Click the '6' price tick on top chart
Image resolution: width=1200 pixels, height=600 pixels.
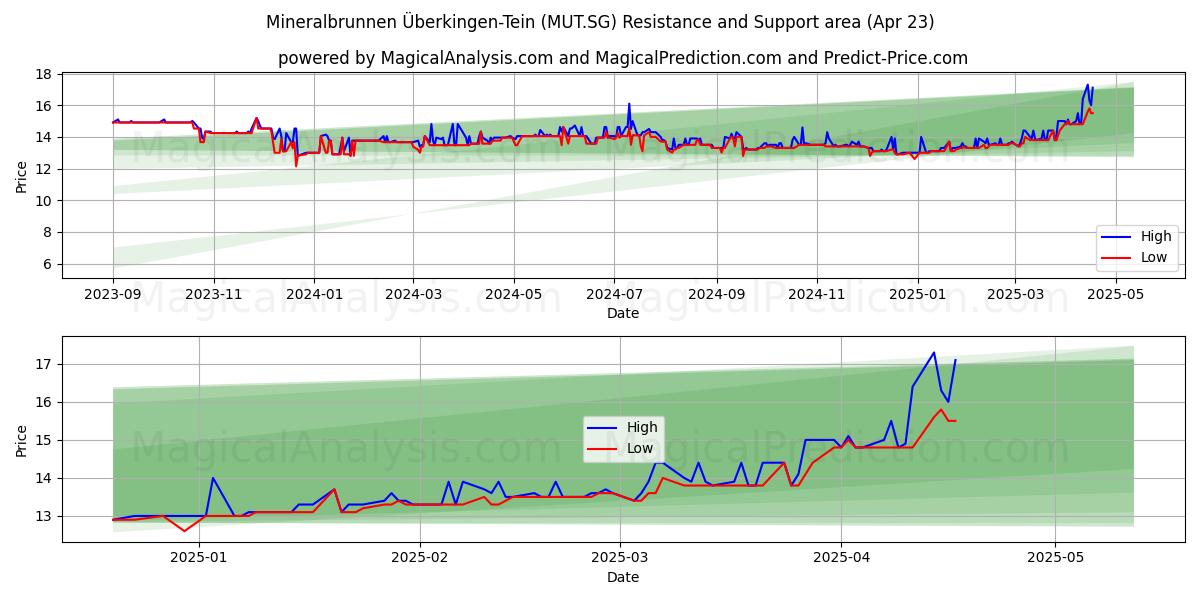48,264
